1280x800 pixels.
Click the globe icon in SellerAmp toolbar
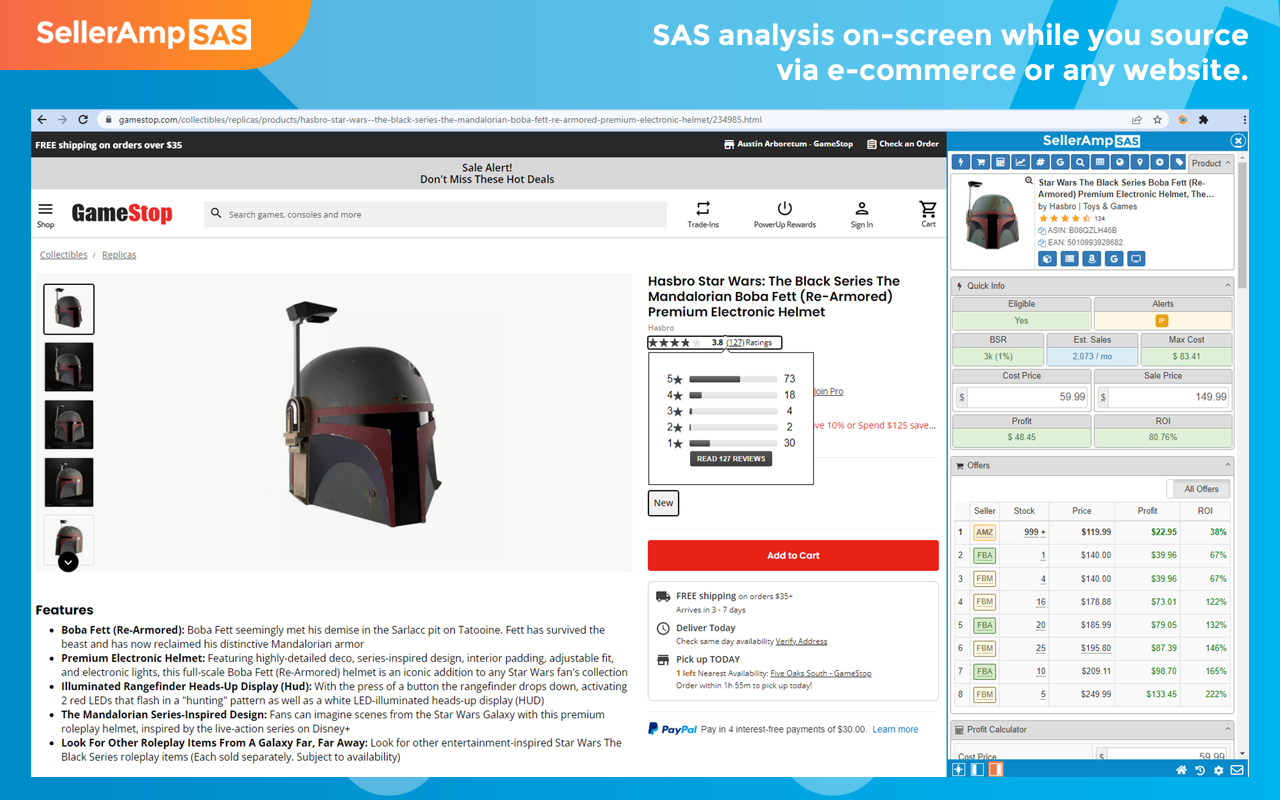[x=1120, y=162]
